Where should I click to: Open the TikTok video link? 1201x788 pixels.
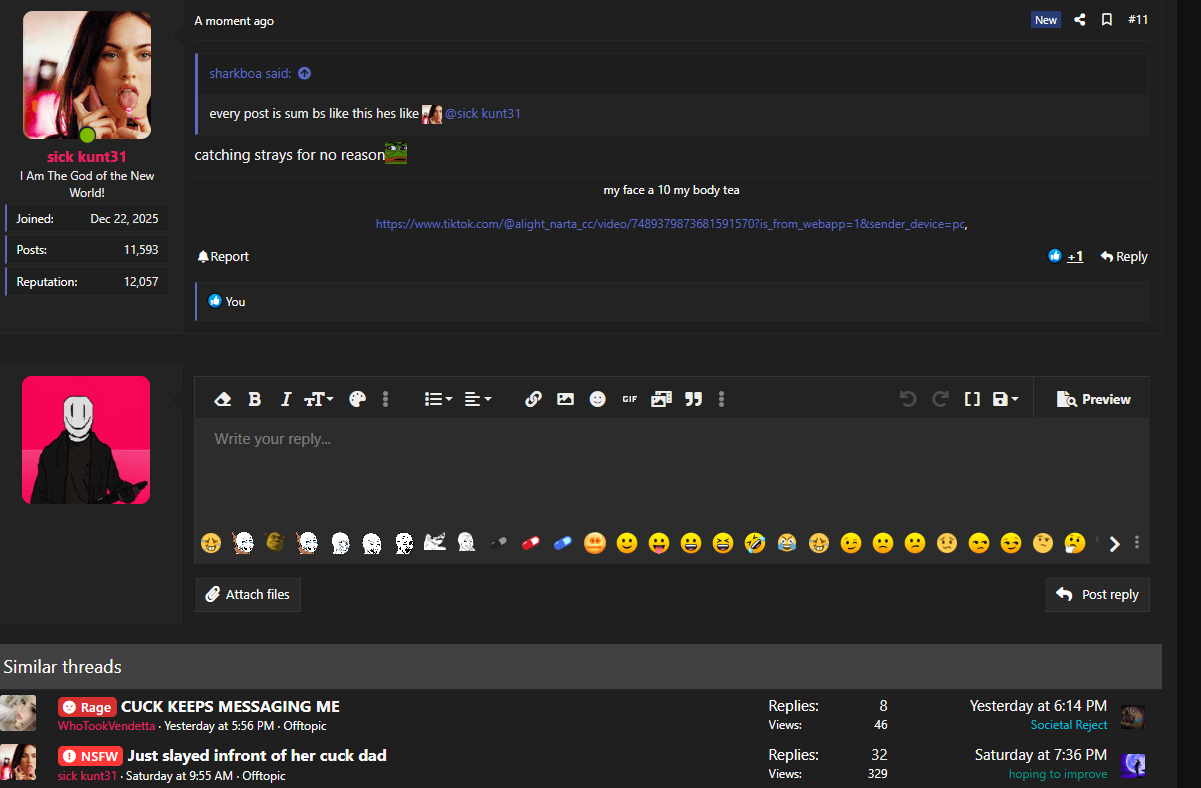click(x=670, y=224)
